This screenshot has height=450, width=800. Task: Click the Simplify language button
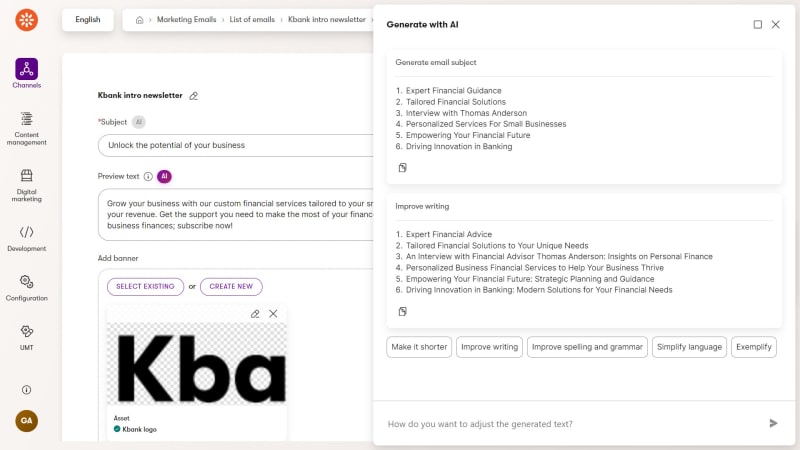coord(689,347)
